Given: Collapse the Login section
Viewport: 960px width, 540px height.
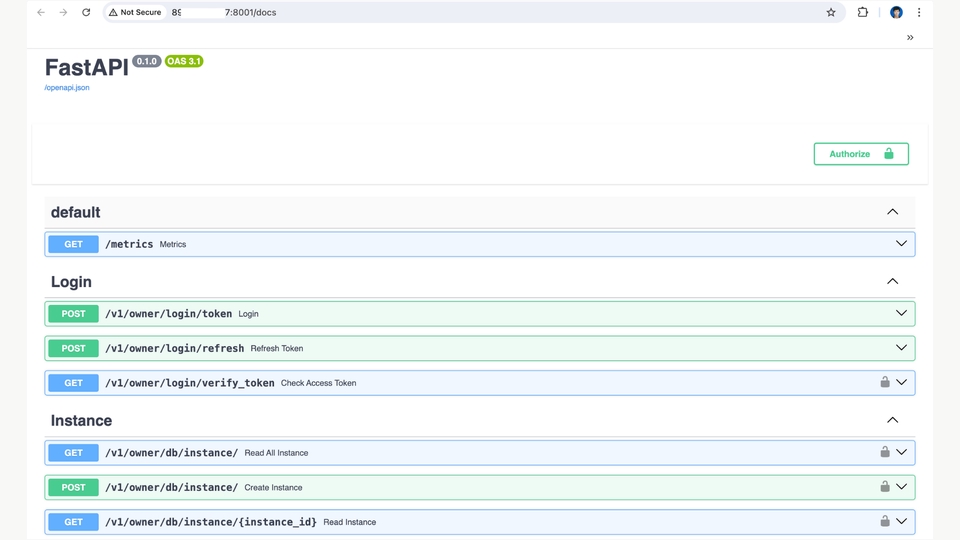Looking at the screenshot, I should 893,282.
